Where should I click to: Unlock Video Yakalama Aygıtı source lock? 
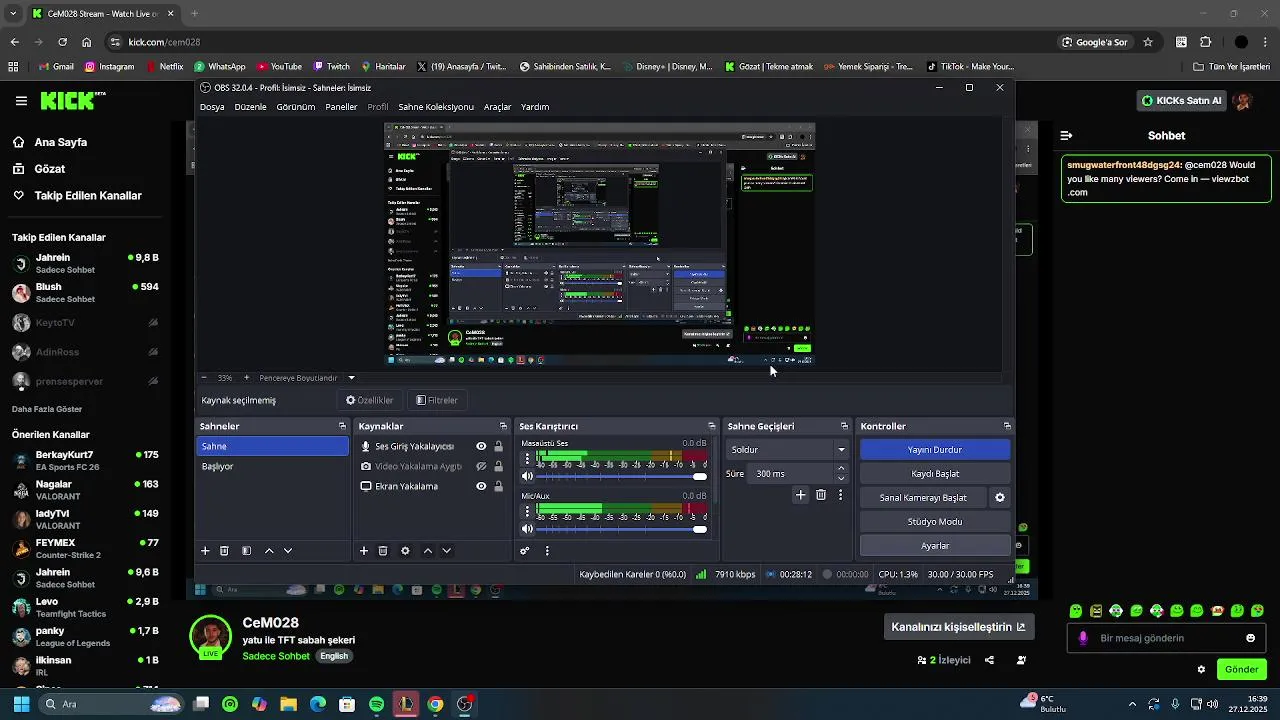tap(498, 467)
